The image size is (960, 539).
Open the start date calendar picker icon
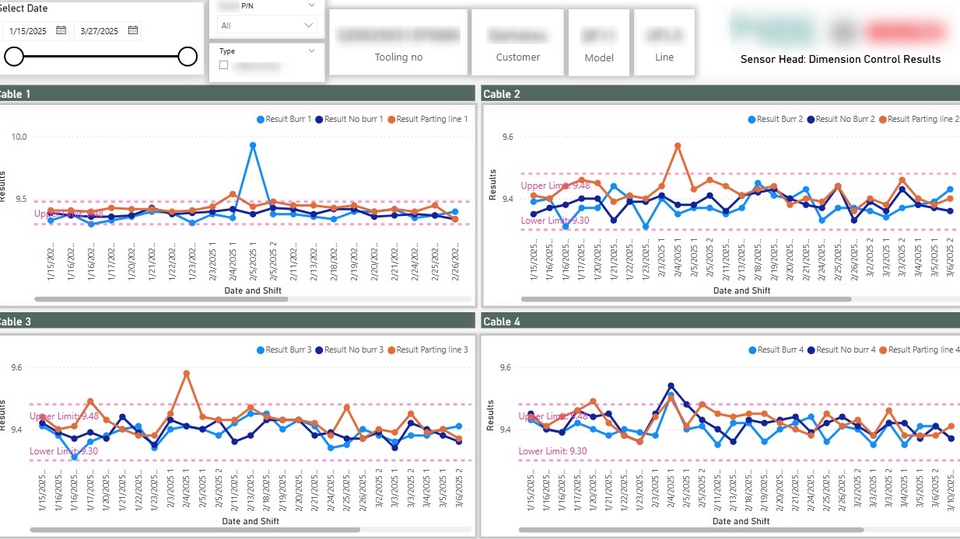(x=61, y=31)
